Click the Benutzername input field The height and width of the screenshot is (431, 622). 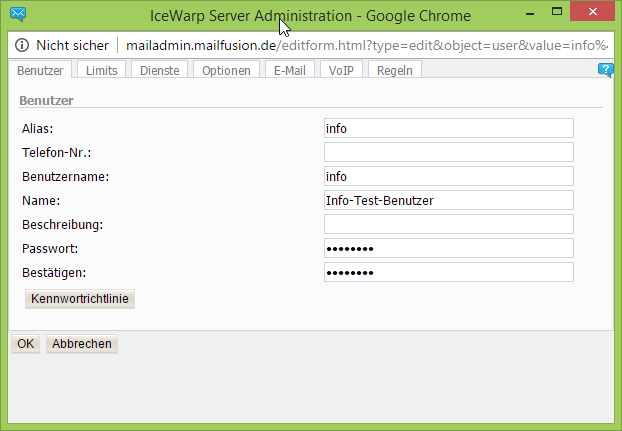449,176
